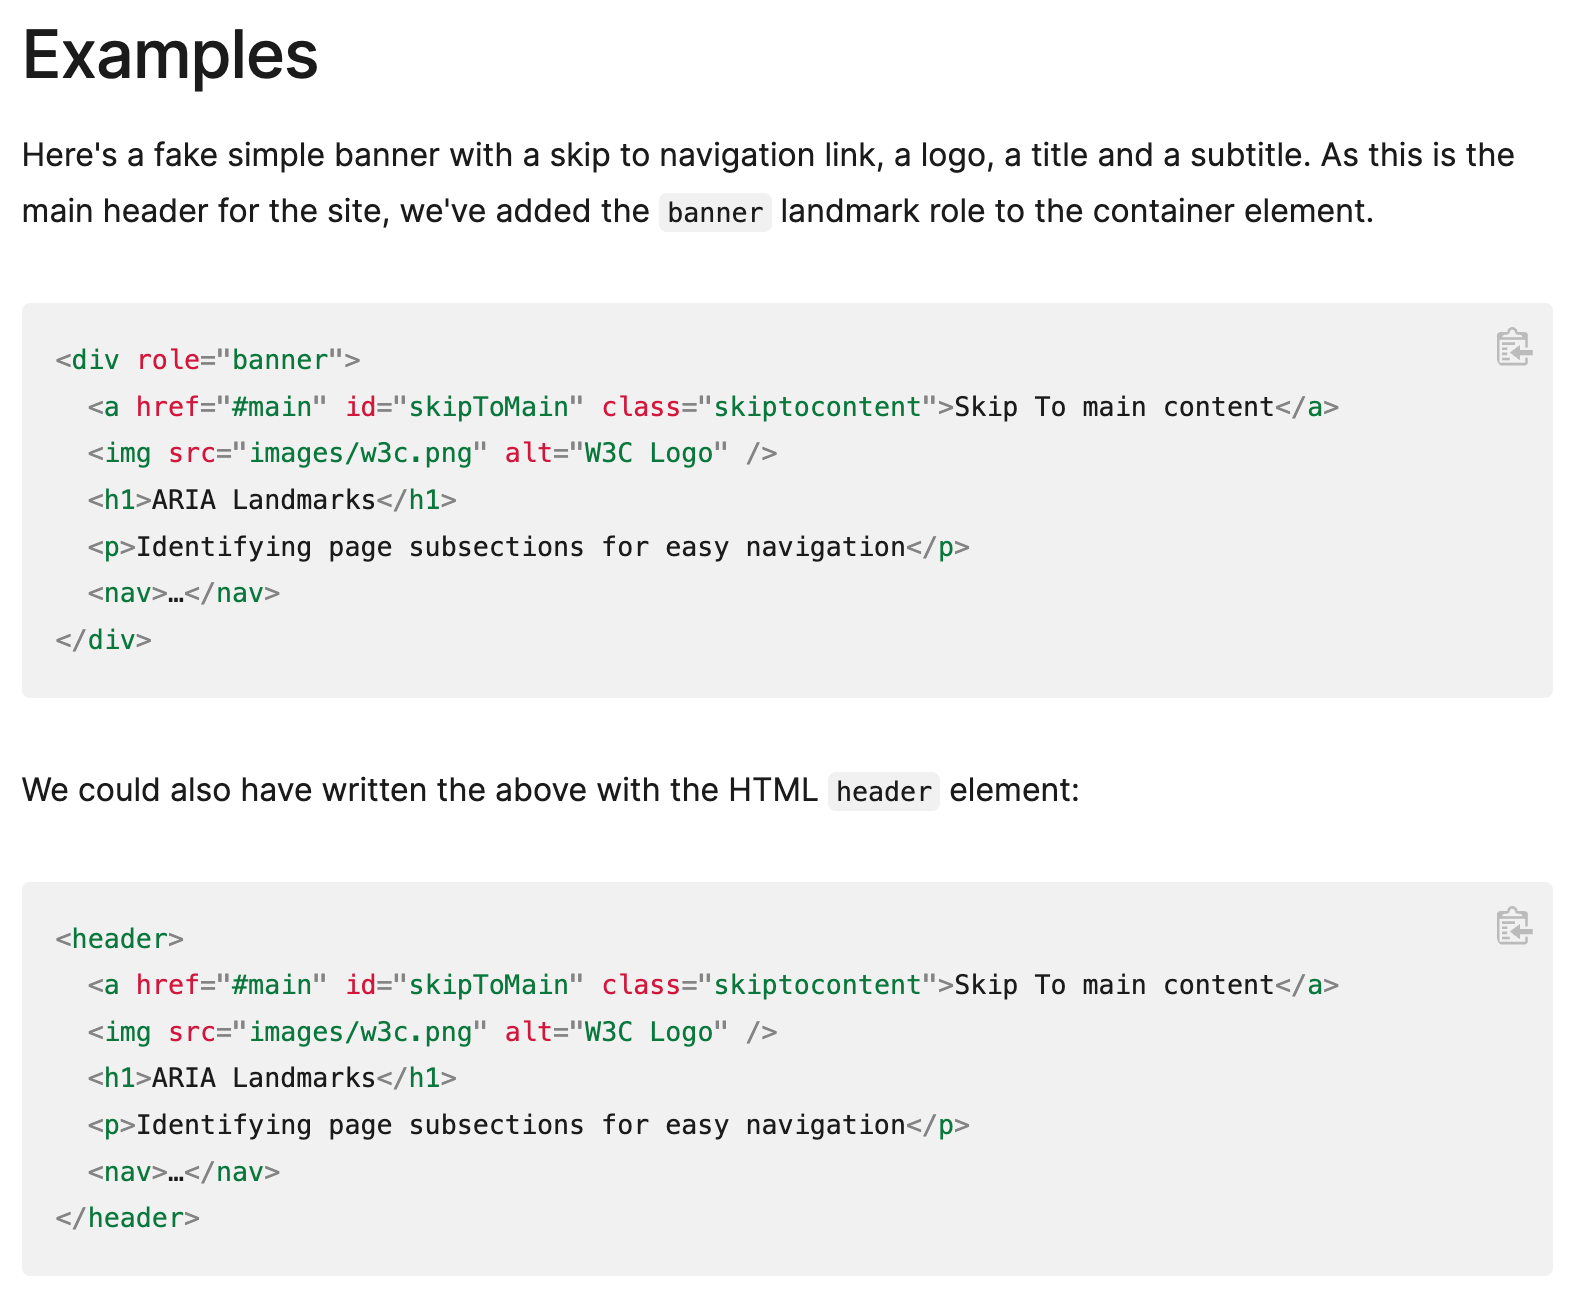
Task: Click the closing header tag
Action: point(128,1218)
